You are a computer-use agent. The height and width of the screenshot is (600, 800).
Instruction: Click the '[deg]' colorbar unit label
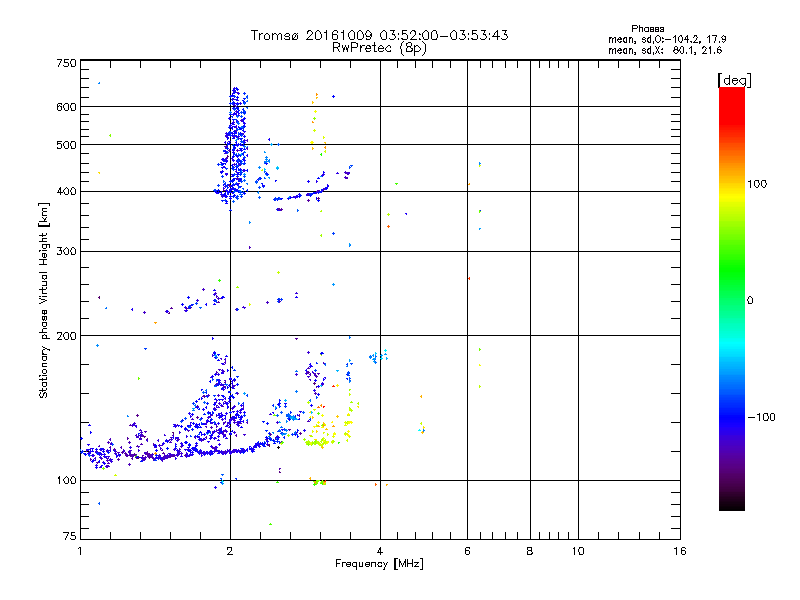pyautogui.click(x=734, y=80)
